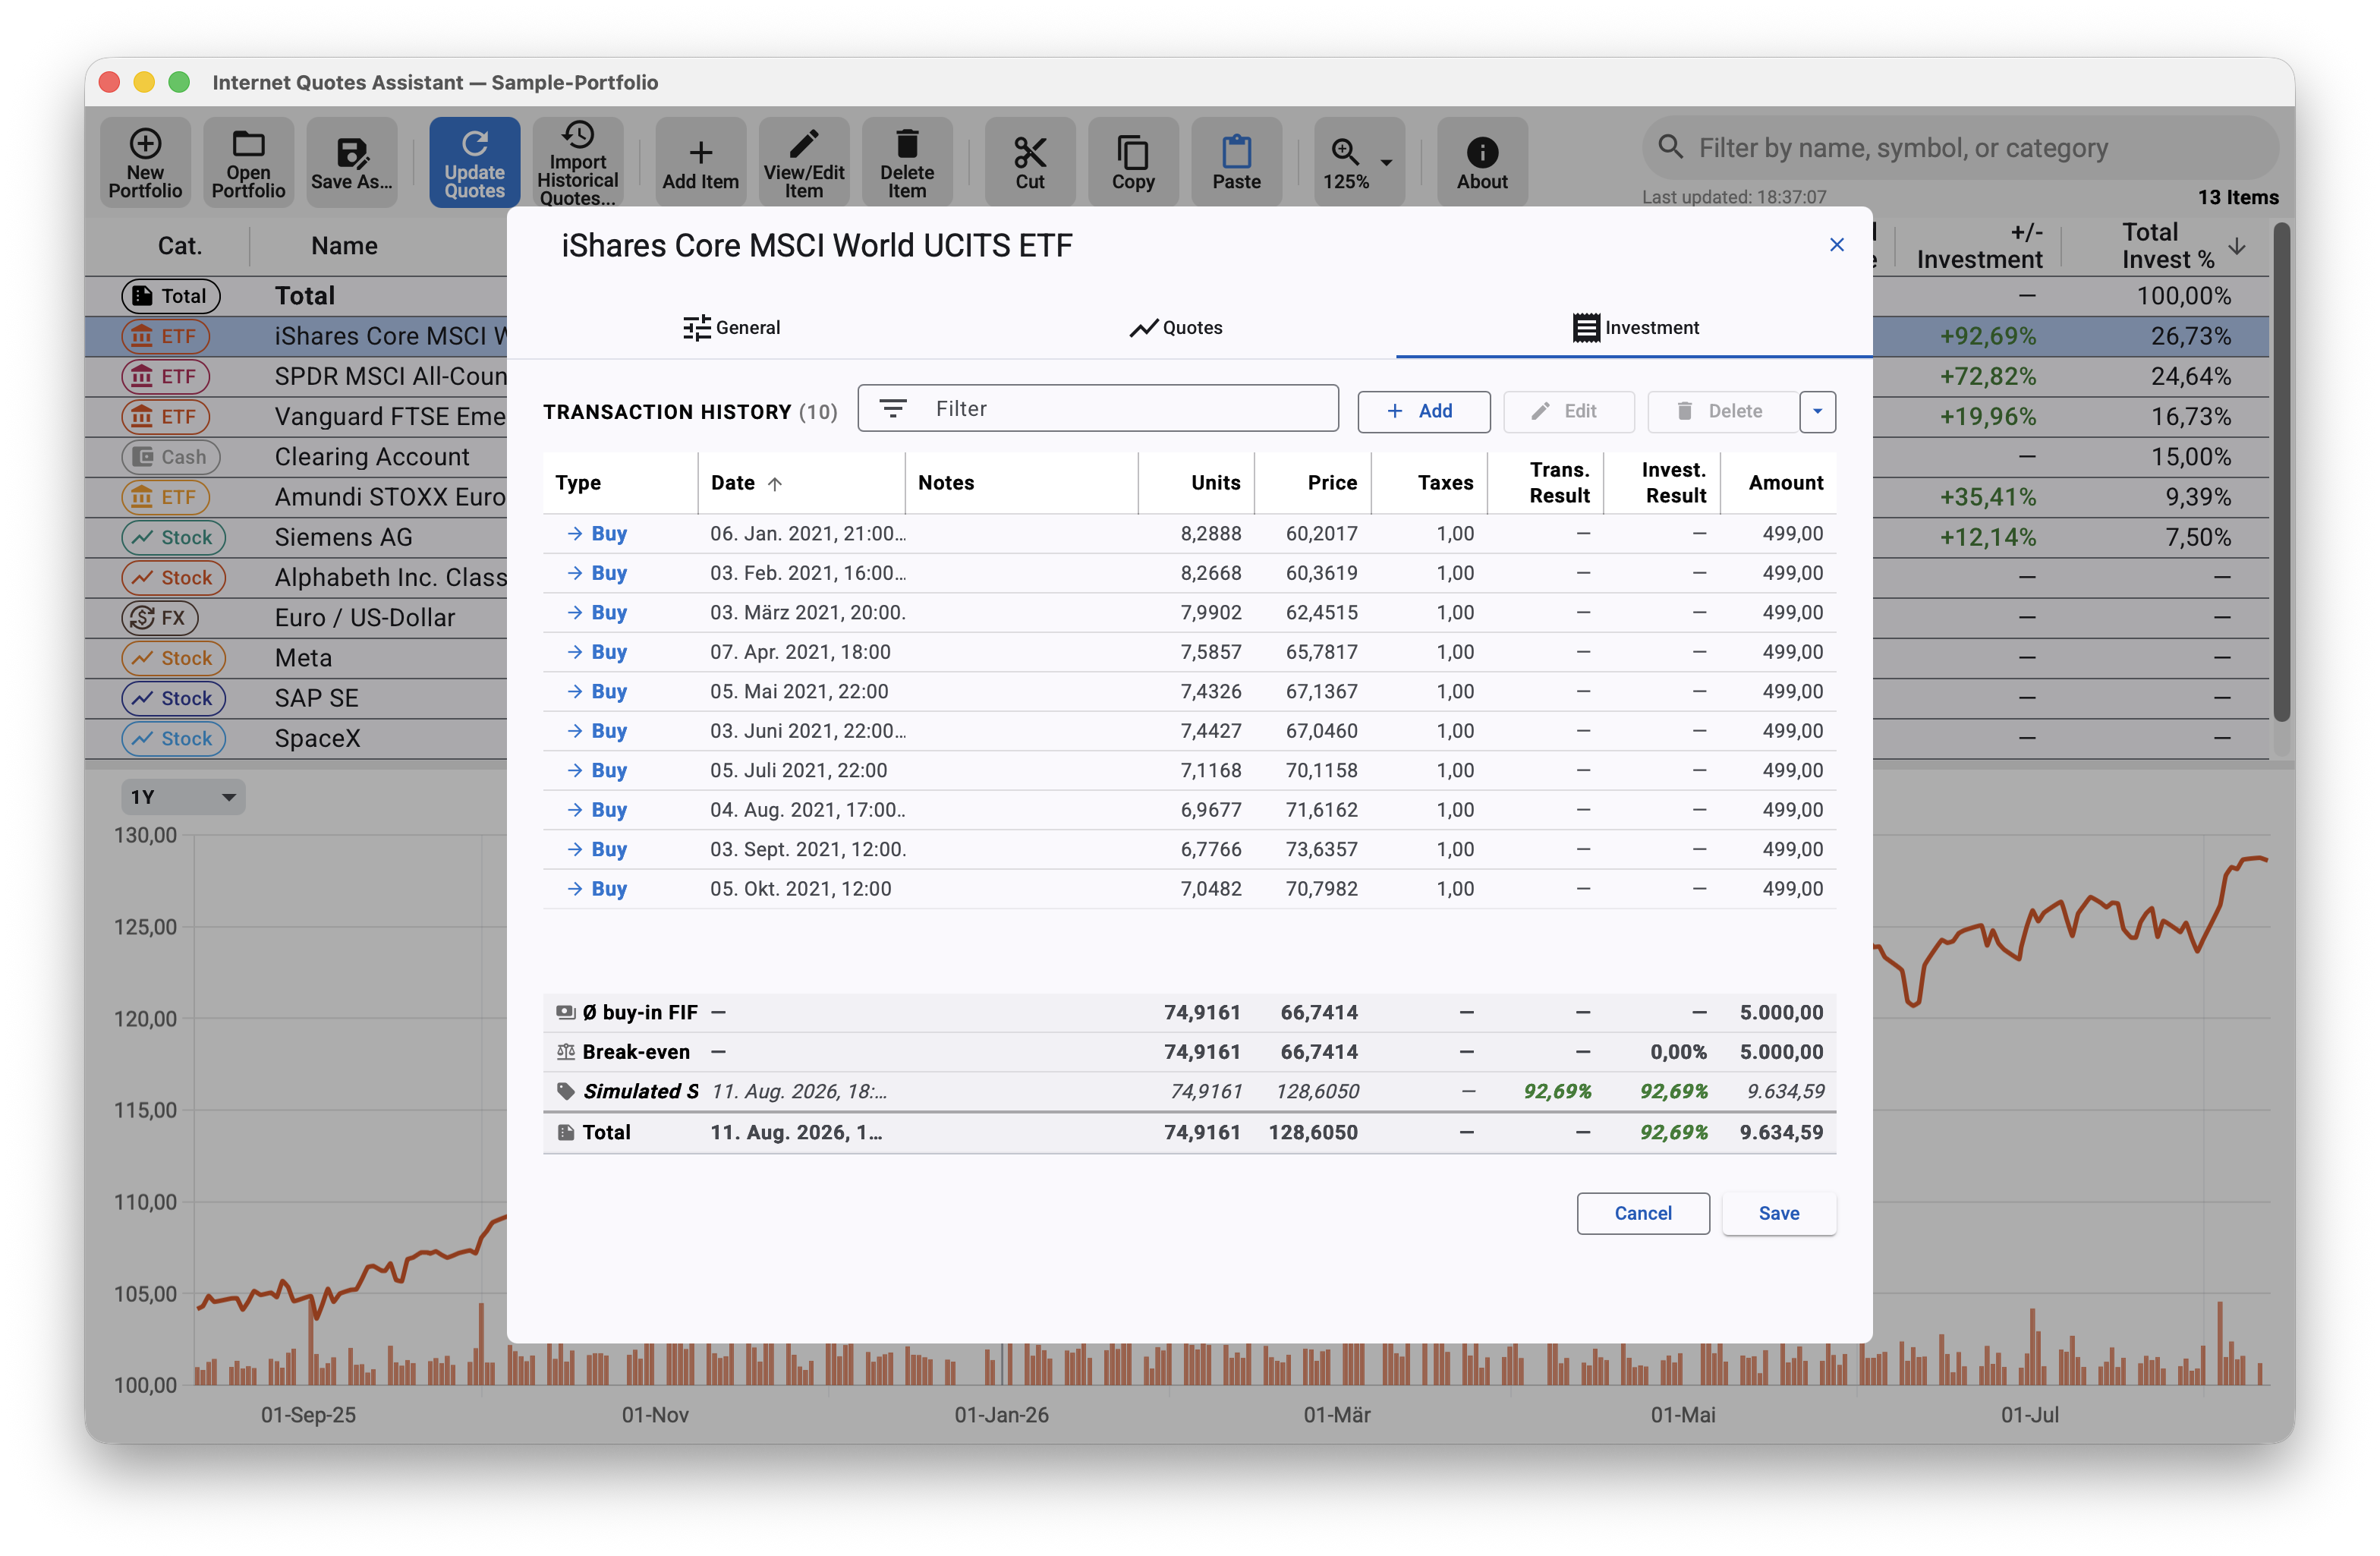This screenshot has width=2380, height=1556.
Task: Click the Name column header in portfolio
Action: [344, 246]
